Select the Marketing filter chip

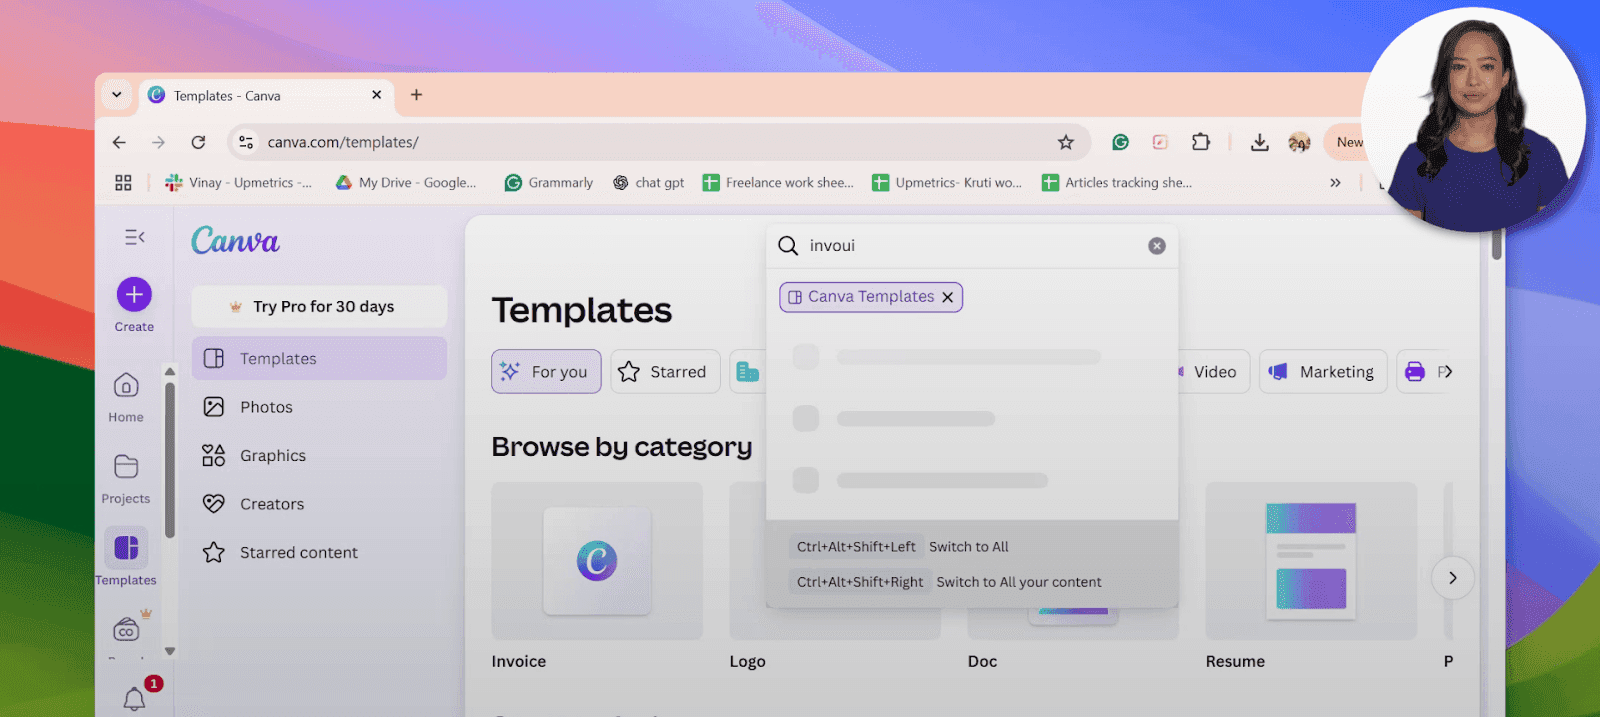tap(1323, 371)
